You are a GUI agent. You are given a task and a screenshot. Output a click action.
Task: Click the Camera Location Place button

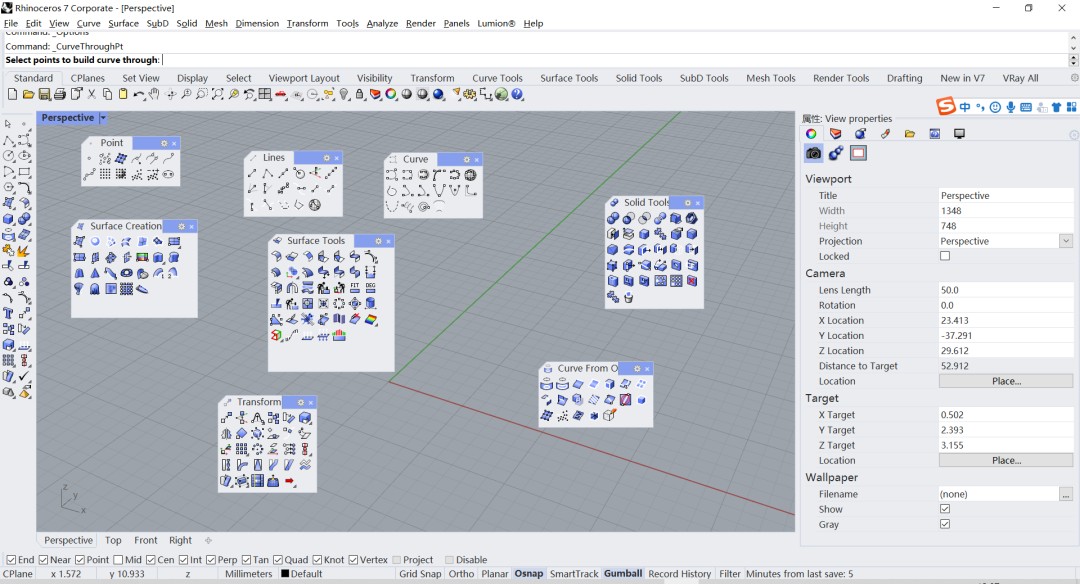click(1006, 381)
